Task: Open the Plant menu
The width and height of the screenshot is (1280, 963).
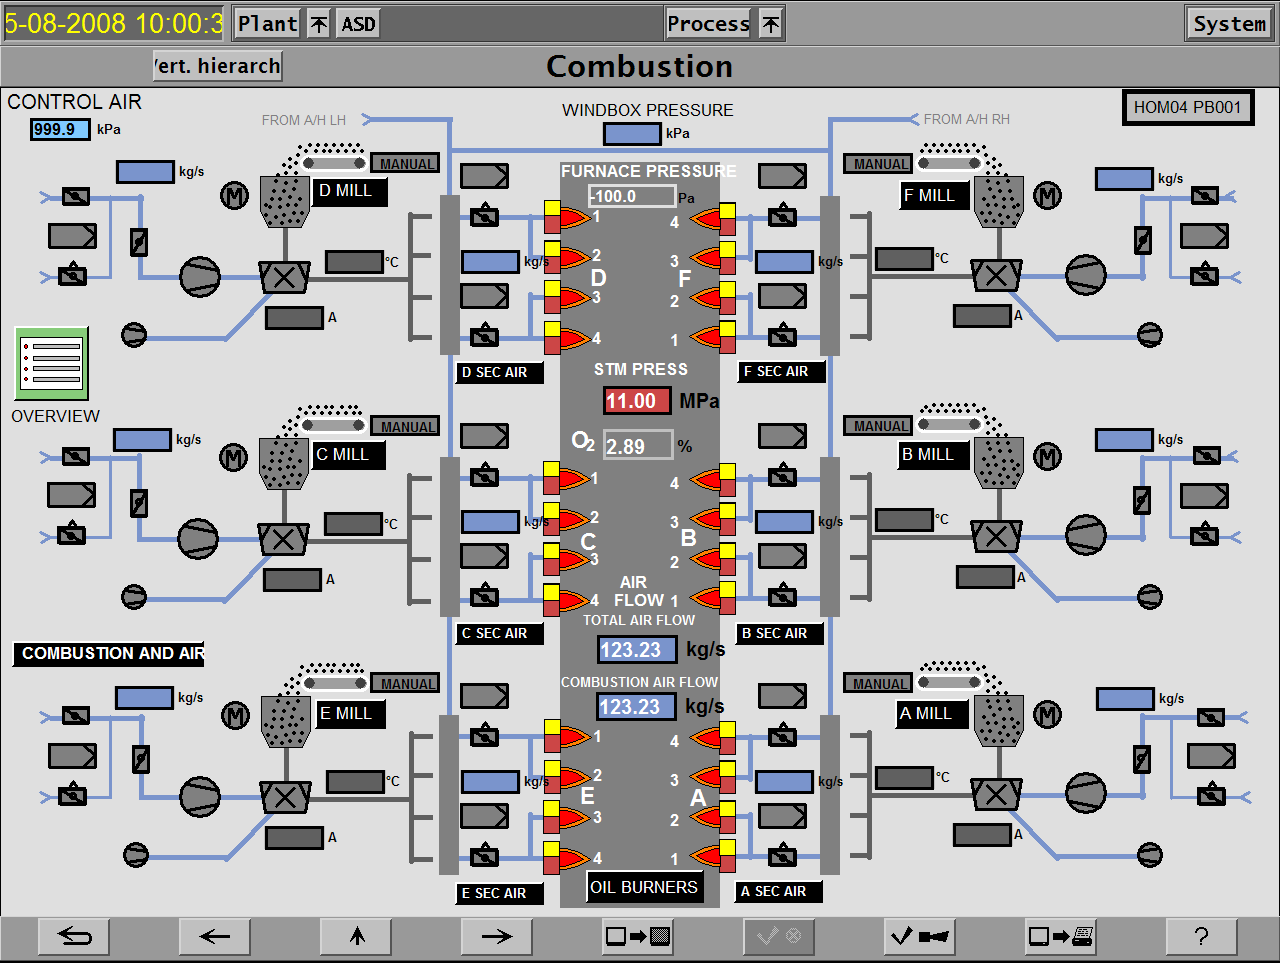Action: [x=267, y=24]
